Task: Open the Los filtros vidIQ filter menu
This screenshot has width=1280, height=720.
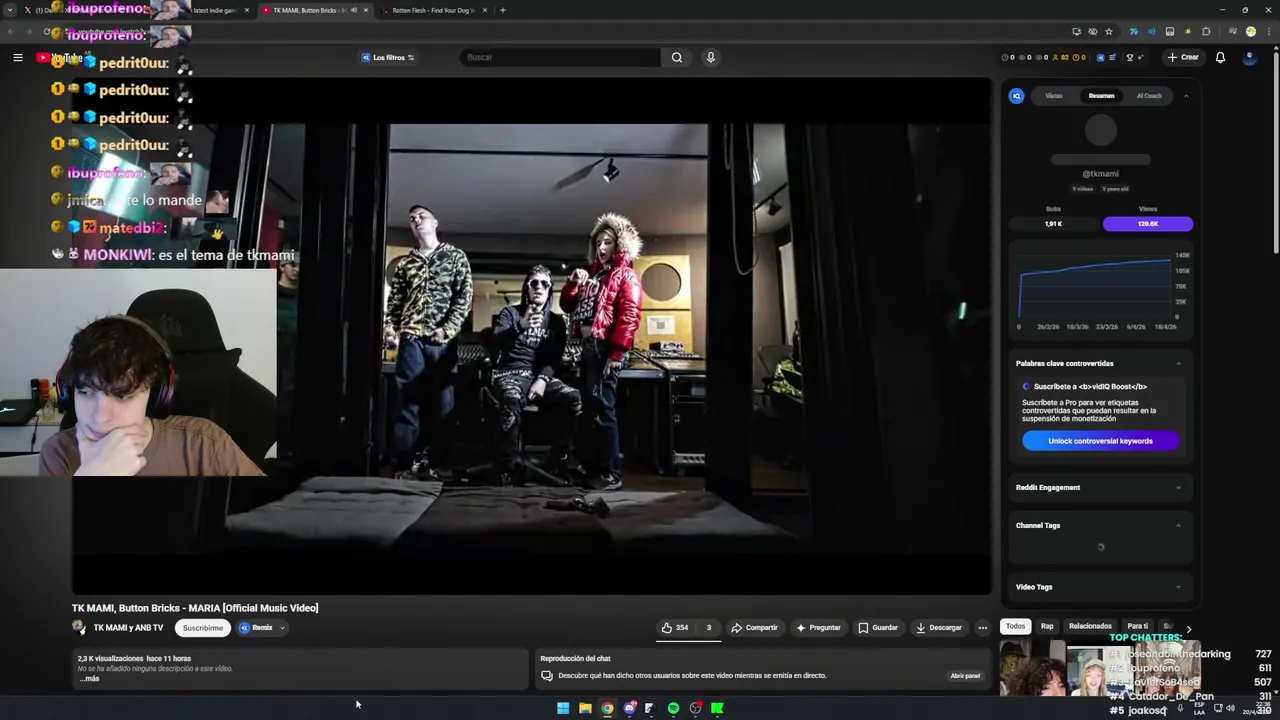Action: tap(388, 57)
